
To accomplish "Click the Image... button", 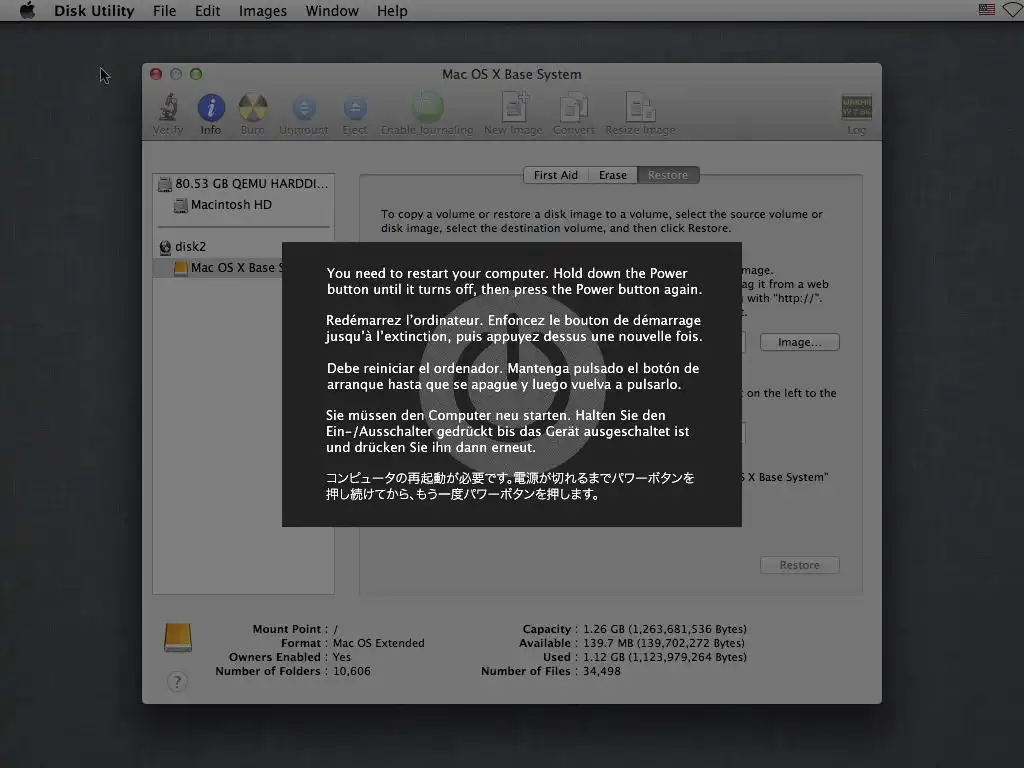I will 799,342.
